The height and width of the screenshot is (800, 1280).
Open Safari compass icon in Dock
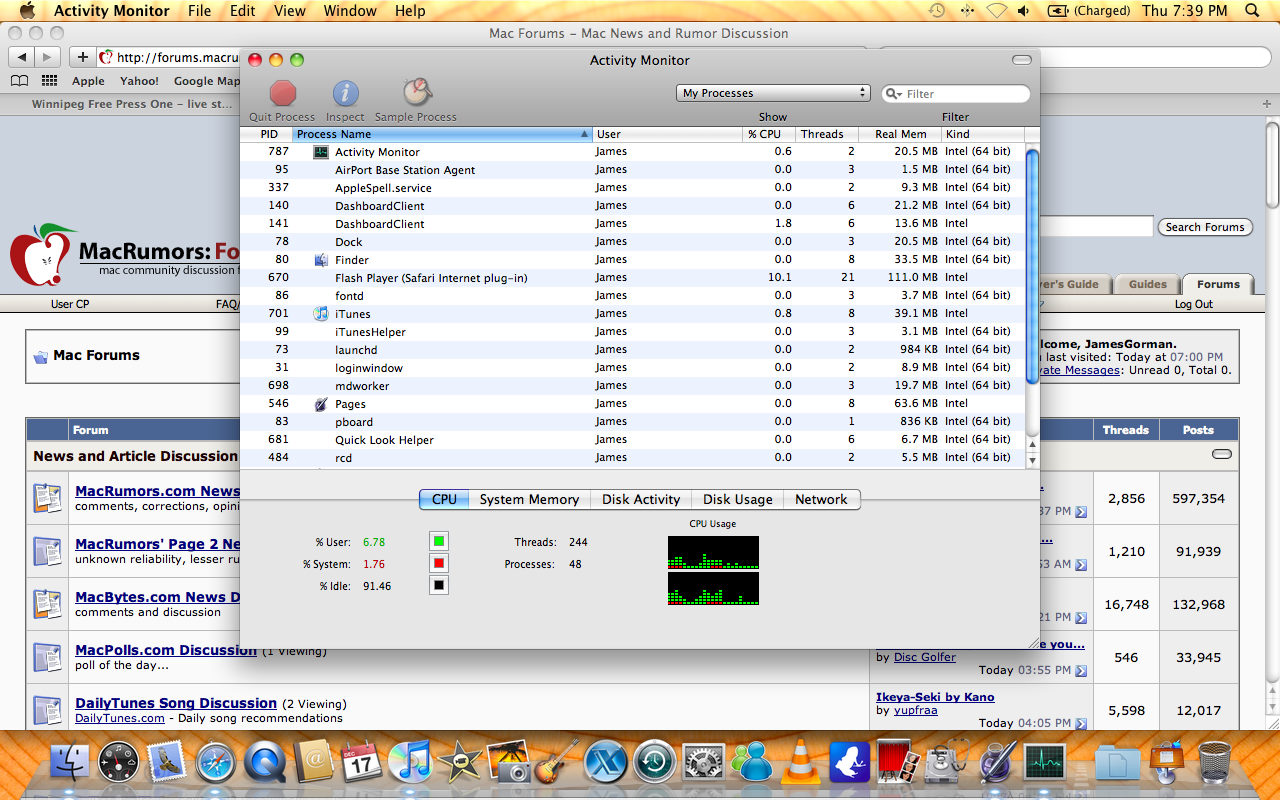click(x=215, y=763)
